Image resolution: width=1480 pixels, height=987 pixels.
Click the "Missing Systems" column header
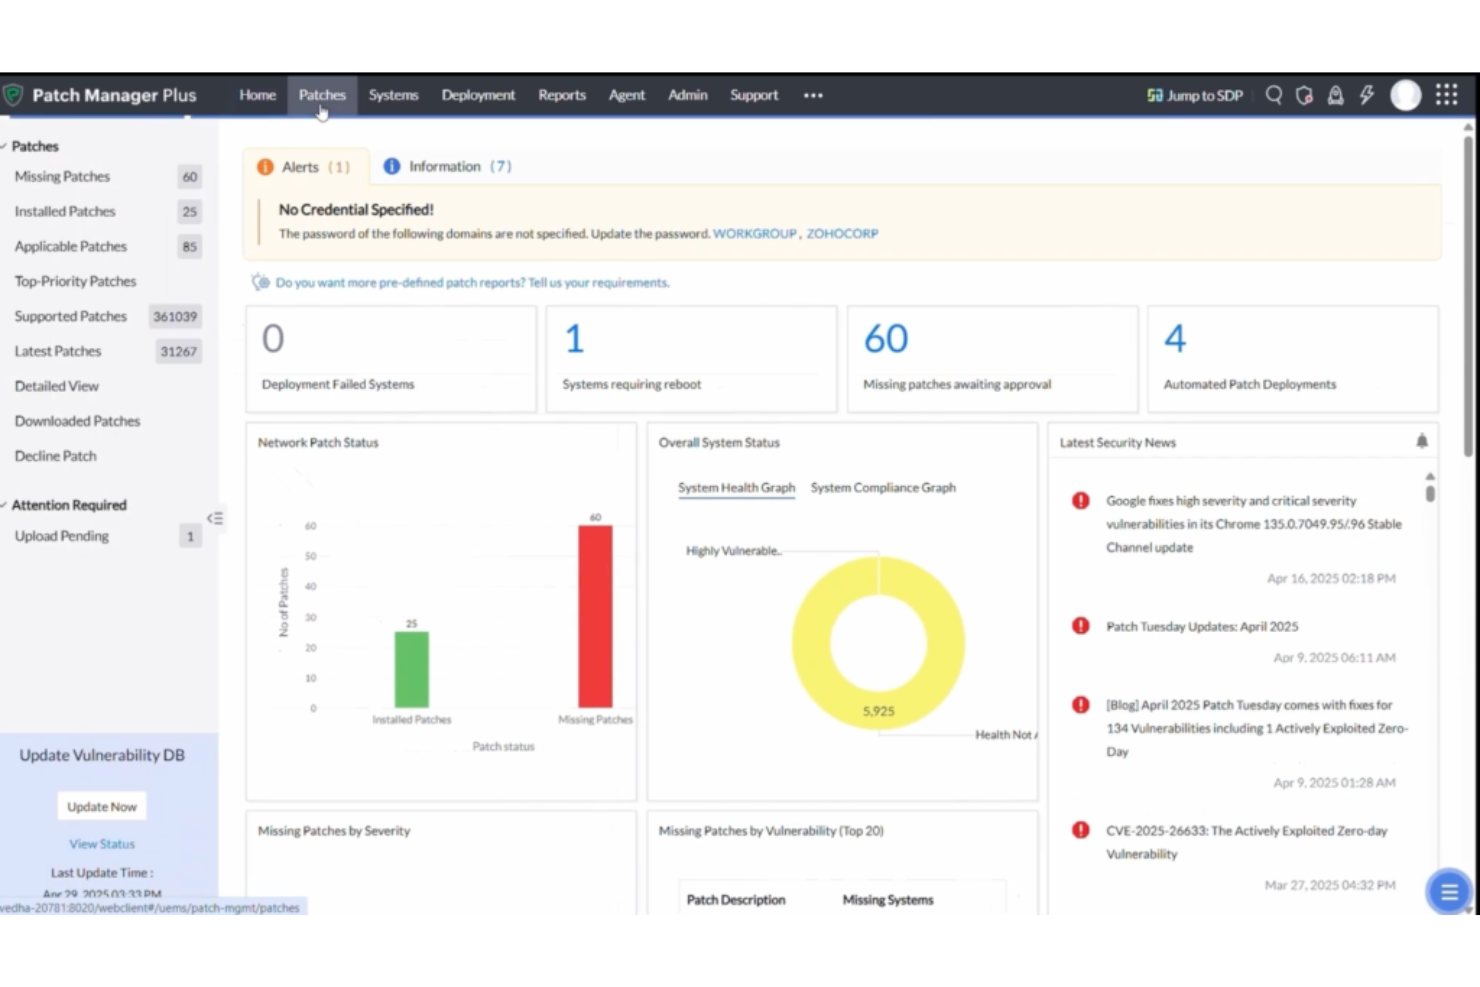pos(888,900)
